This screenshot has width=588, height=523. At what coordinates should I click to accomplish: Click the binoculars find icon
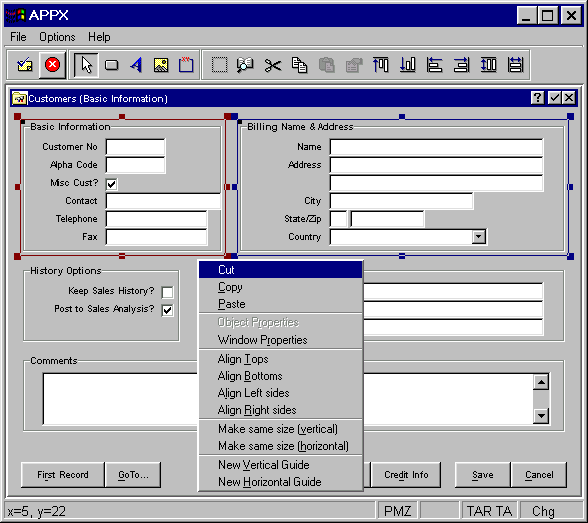click(x=245, y=65)
